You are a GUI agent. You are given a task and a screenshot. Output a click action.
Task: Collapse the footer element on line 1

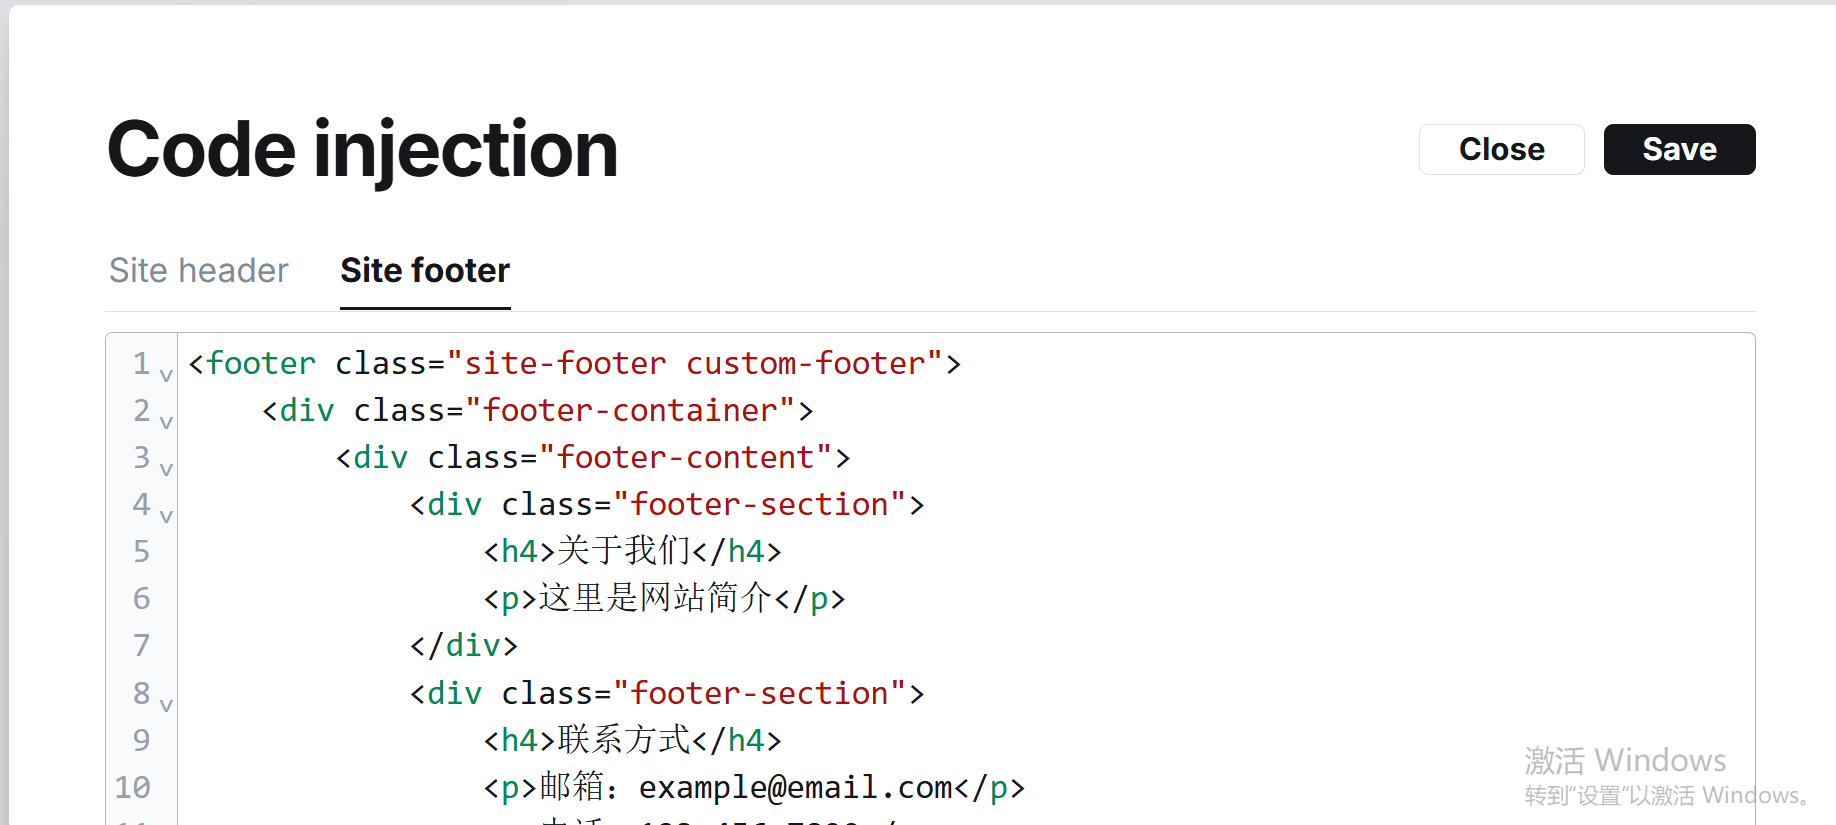[x=166, y=375]
